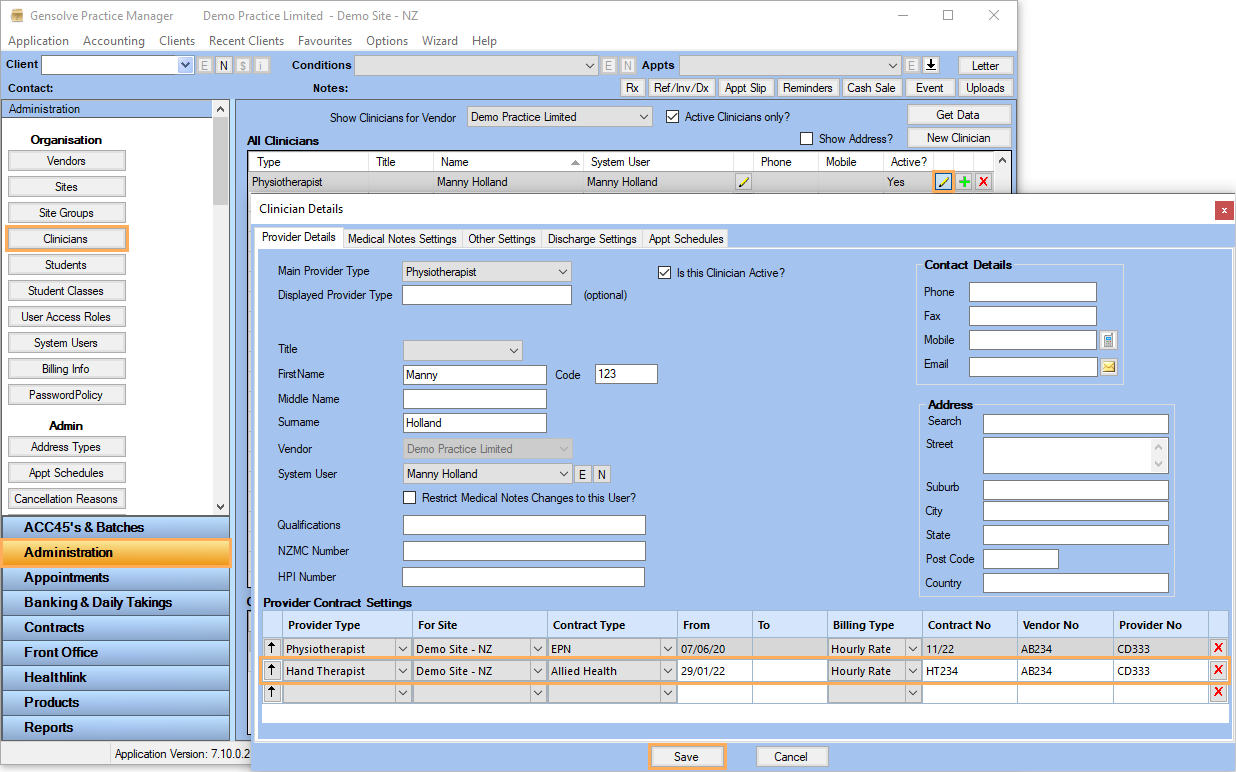Click the $ icon near the Client field

(241, 64)
